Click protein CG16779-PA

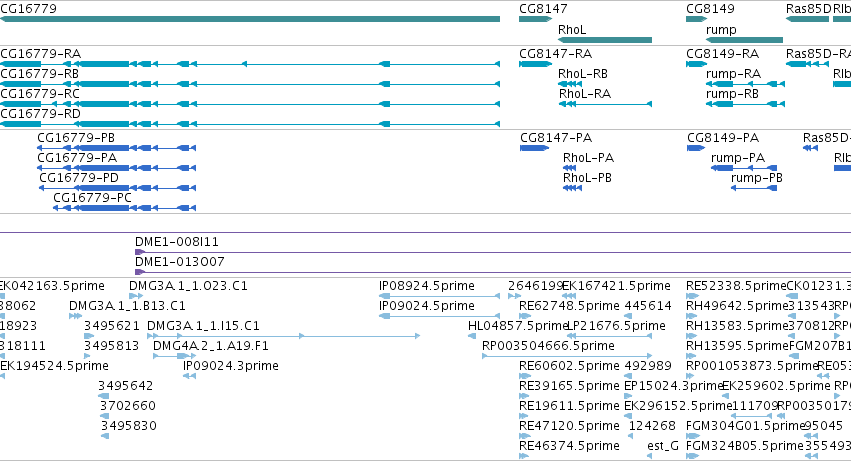pyautogui.click(x=116, y=168)
